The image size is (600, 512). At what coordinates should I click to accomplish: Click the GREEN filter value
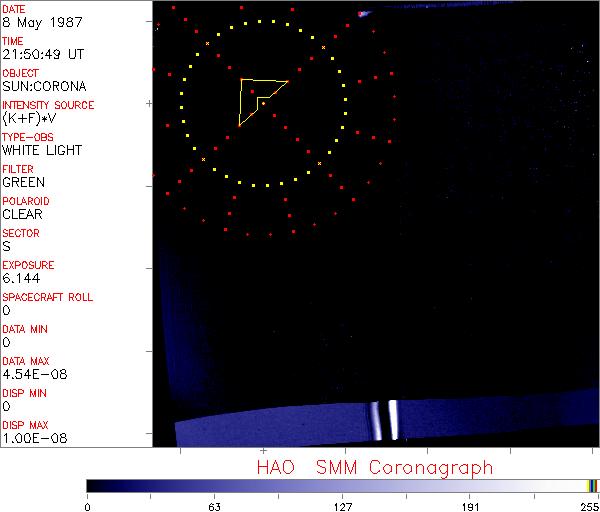[x=23, y=182]
